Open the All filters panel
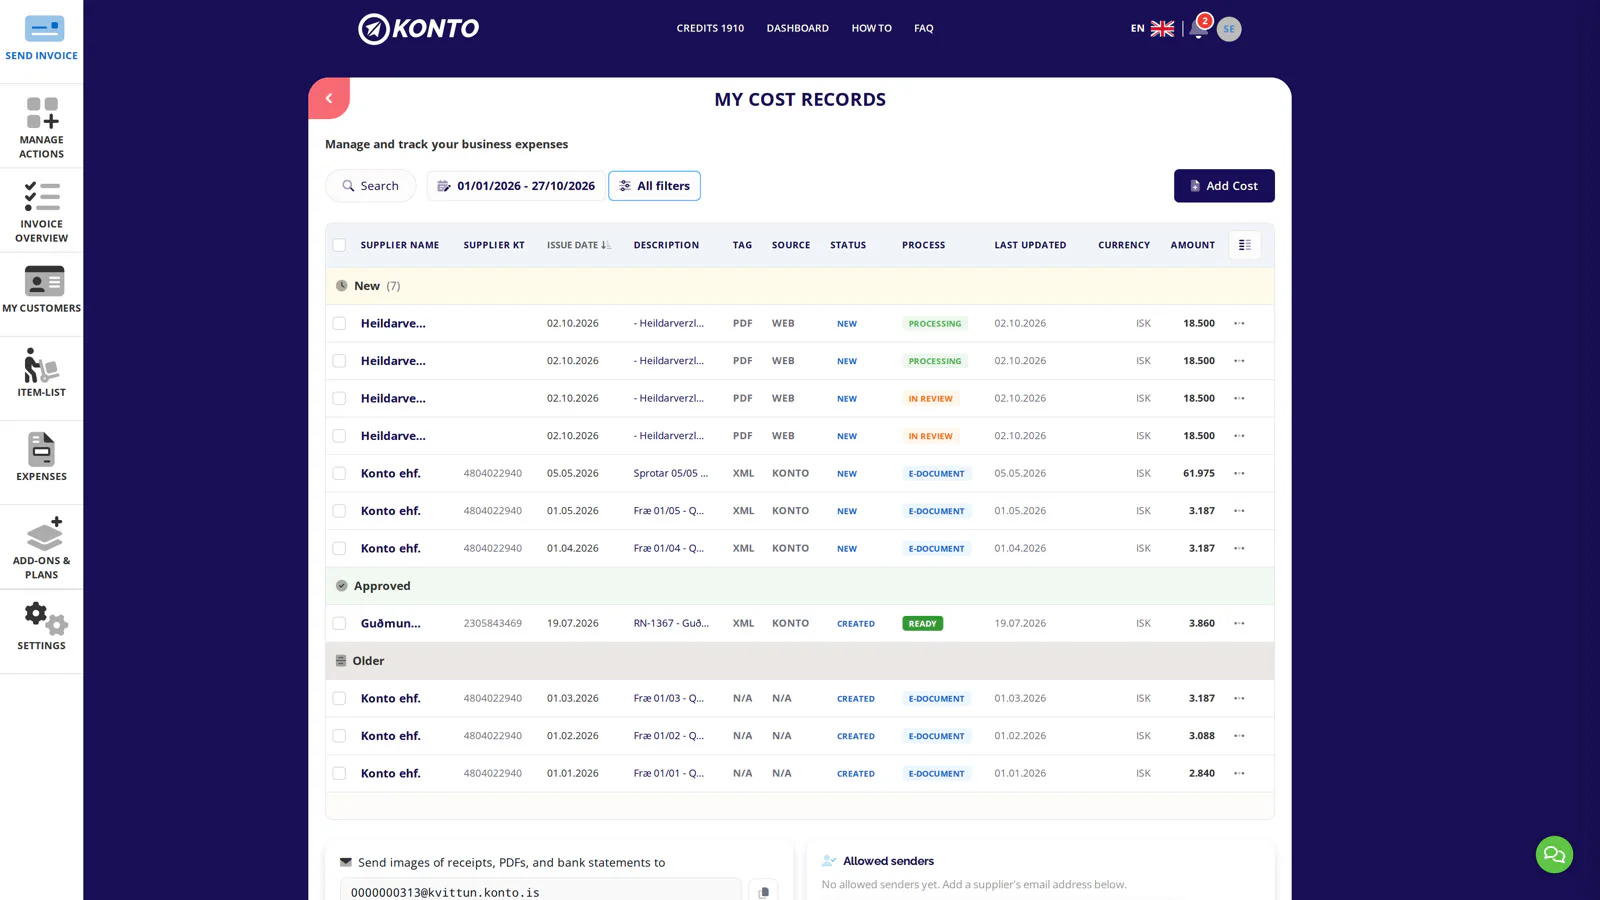1600x900 pixels. point(654,186)
